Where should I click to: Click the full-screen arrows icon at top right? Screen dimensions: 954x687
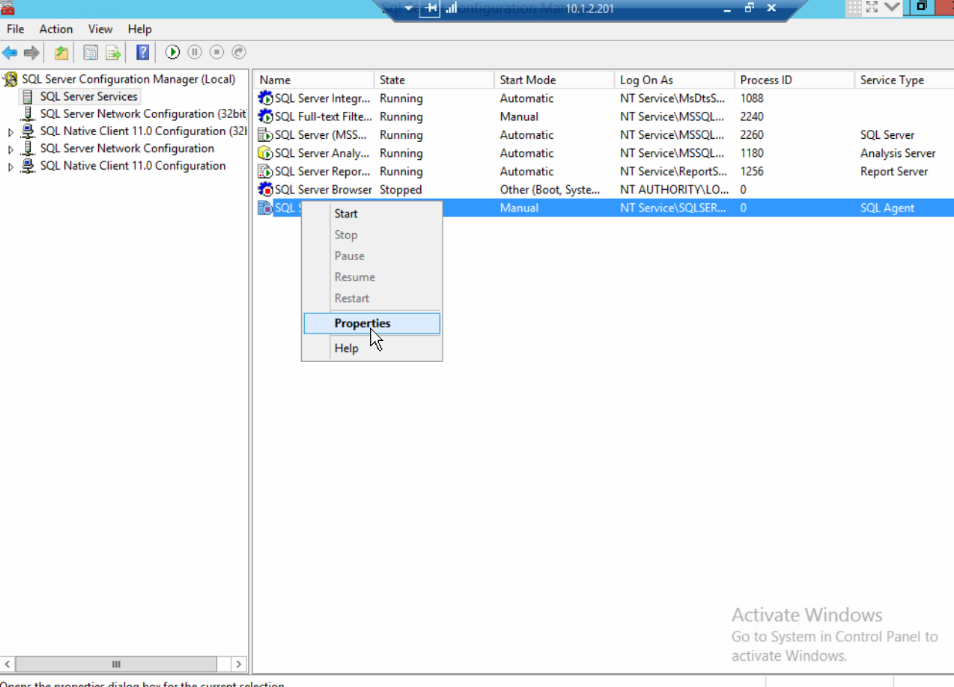click(872, 7)
